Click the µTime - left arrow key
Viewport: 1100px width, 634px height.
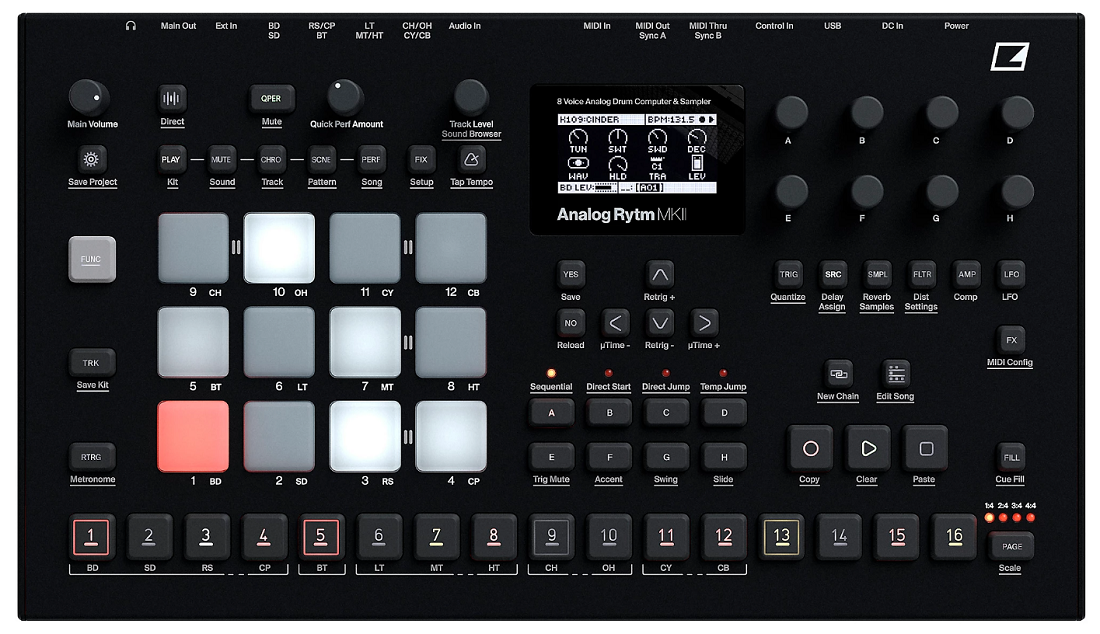point(615,323)
